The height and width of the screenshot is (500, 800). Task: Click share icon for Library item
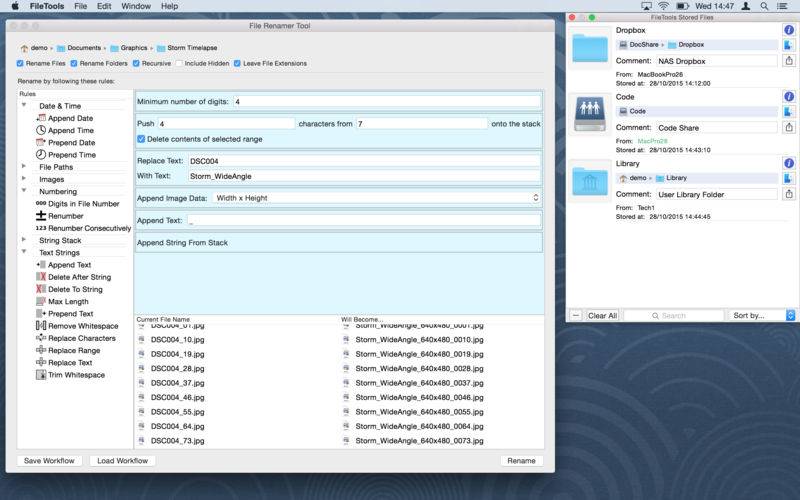789,194
